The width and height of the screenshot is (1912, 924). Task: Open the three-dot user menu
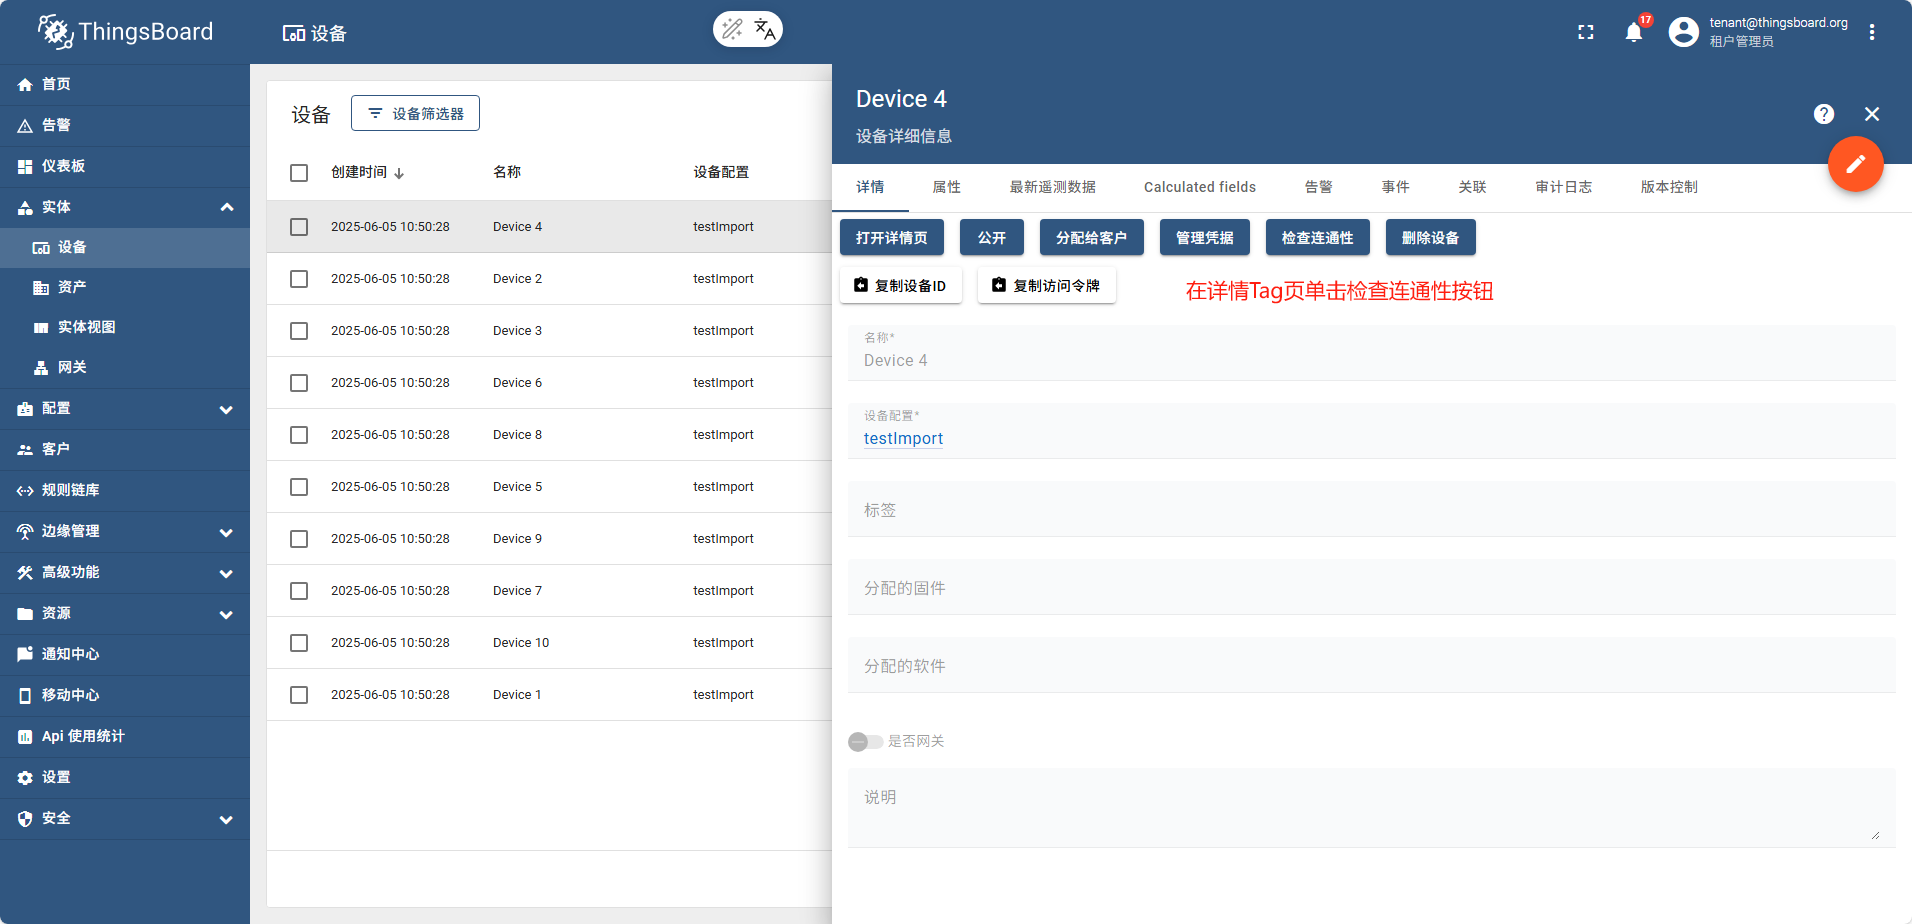click(1872, 32)
